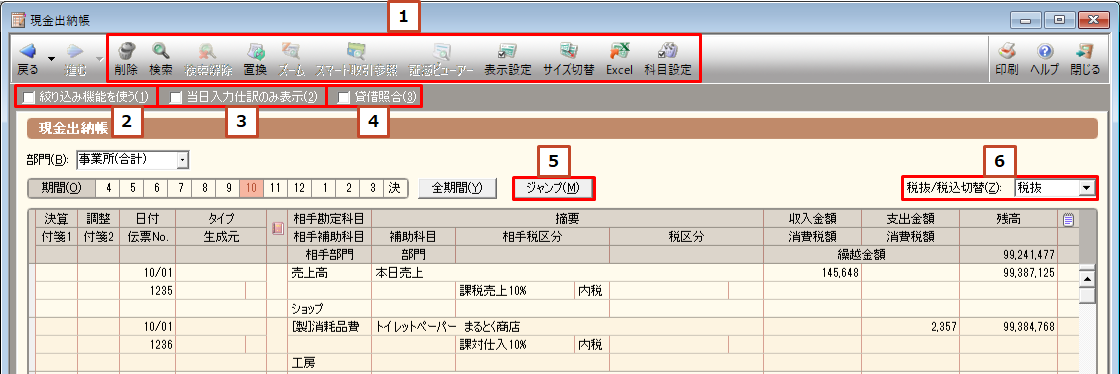Click the 本日売上 summary cell
This screenshot has width=1120, height=374.
tap(568, 273)
